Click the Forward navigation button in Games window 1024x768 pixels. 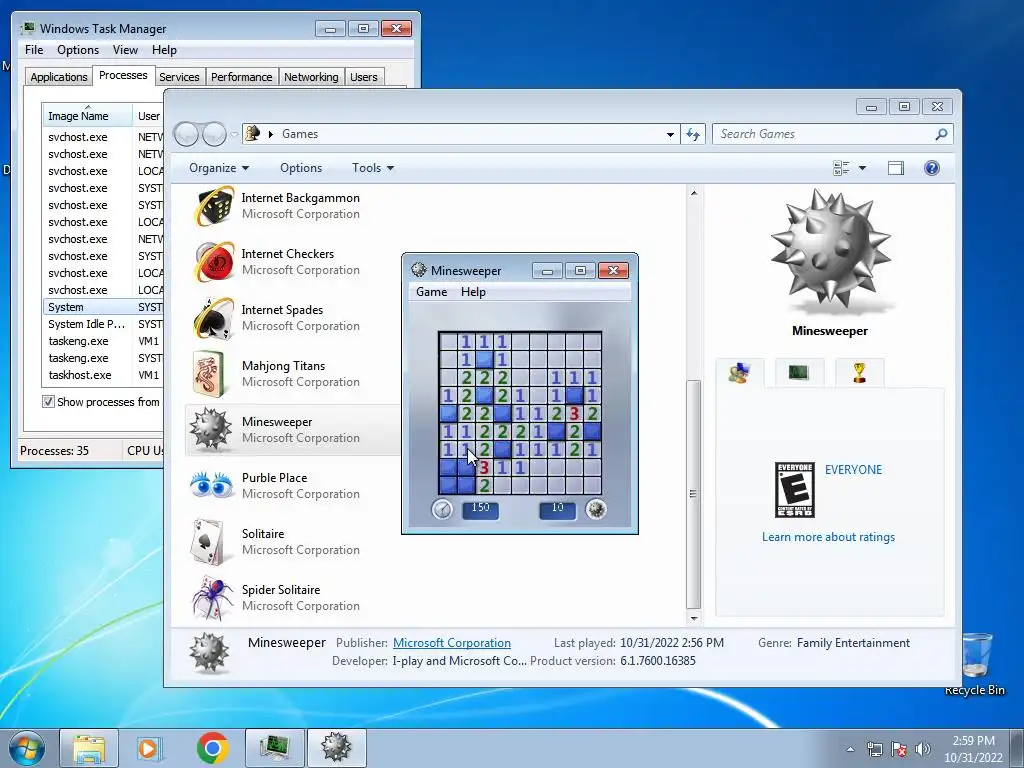pyautogui.click(x=214, y=135)
